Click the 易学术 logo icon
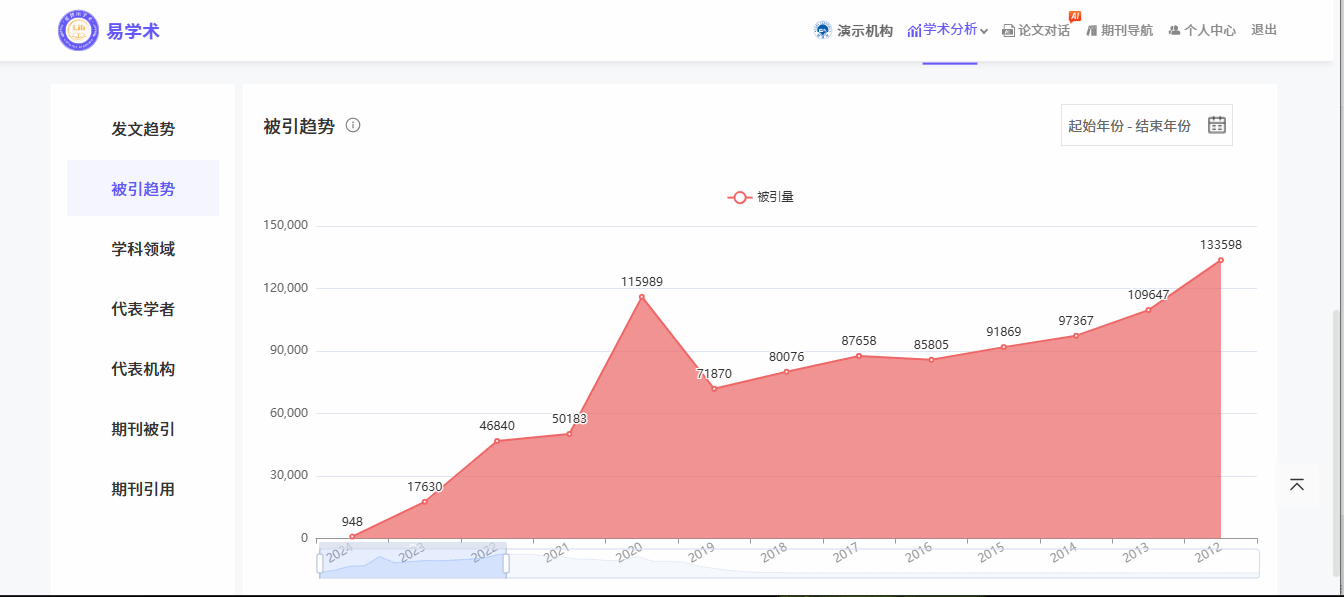This screenshot has height=597, width=1344. (78, 31)
